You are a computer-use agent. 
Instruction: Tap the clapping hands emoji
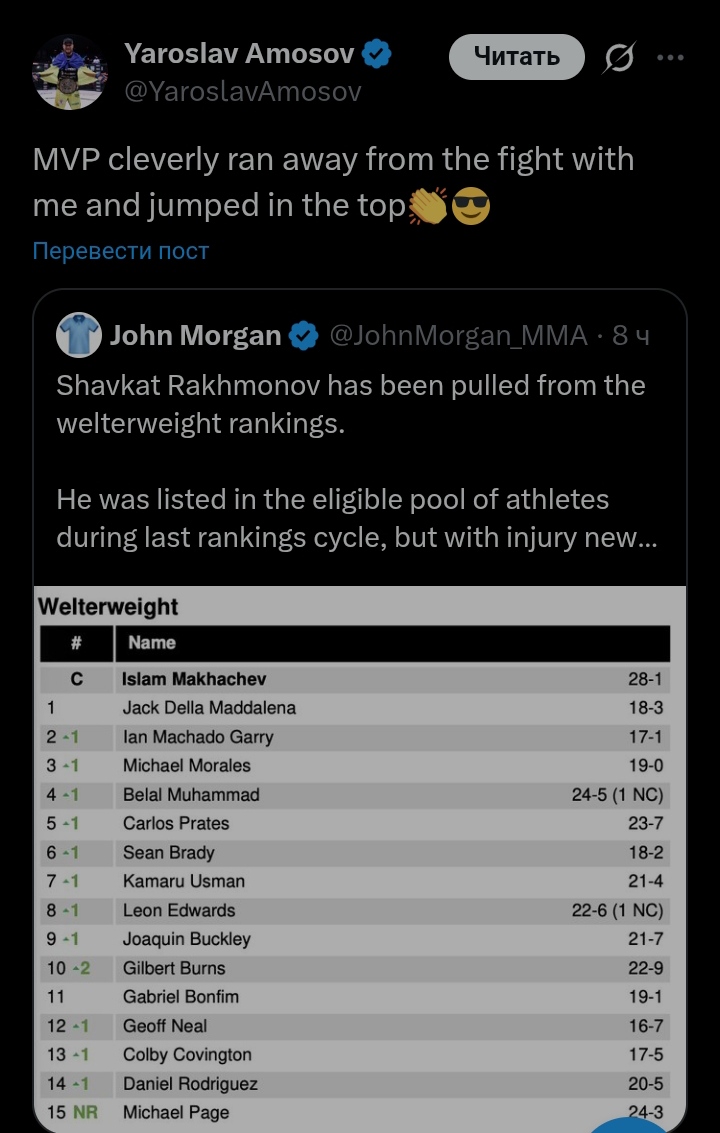click(428, 207)
